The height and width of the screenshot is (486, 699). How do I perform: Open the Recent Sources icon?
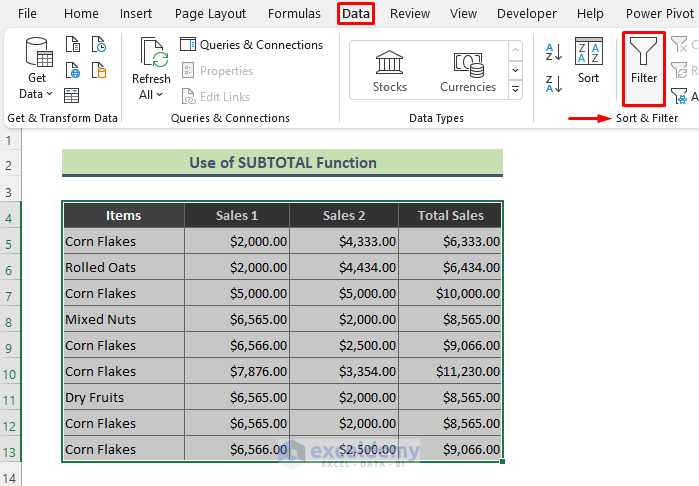98,44
